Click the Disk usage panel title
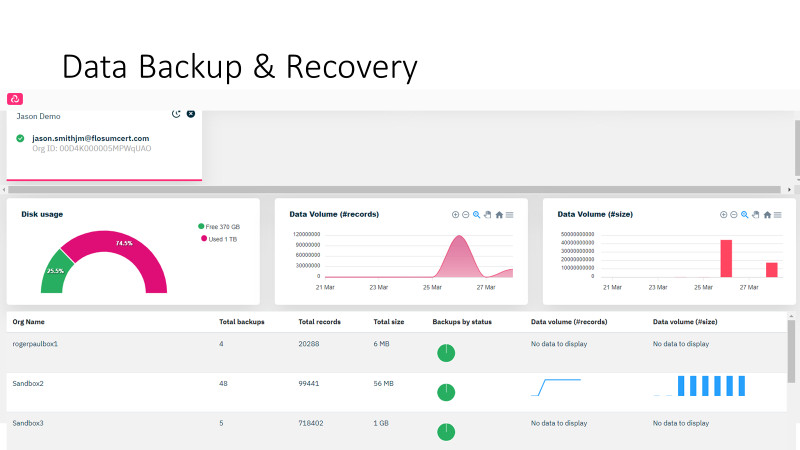 coord(42,214)
